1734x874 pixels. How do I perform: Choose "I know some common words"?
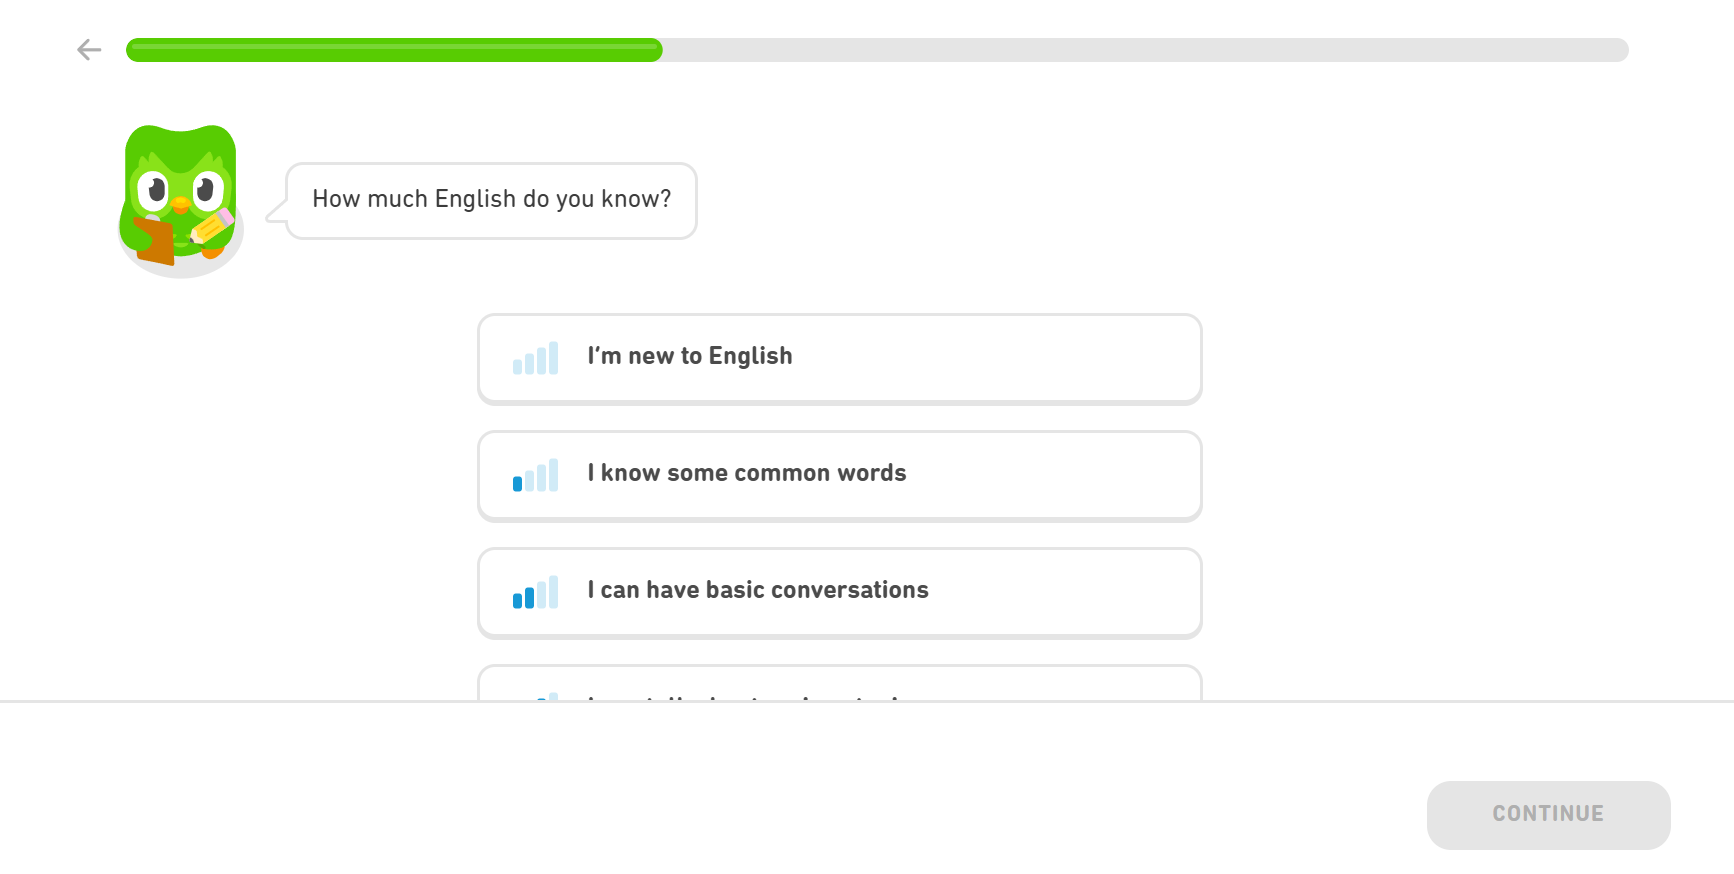(839, 475)
